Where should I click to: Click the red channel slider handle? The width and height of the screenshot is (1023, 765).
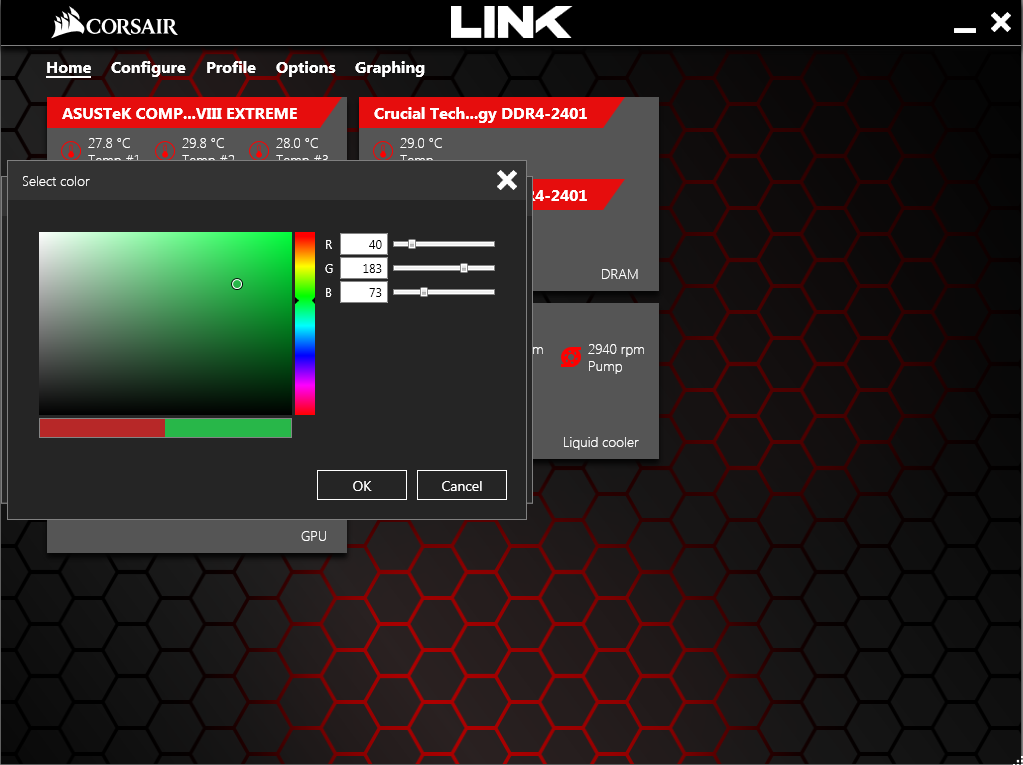[x=412, y=244]
